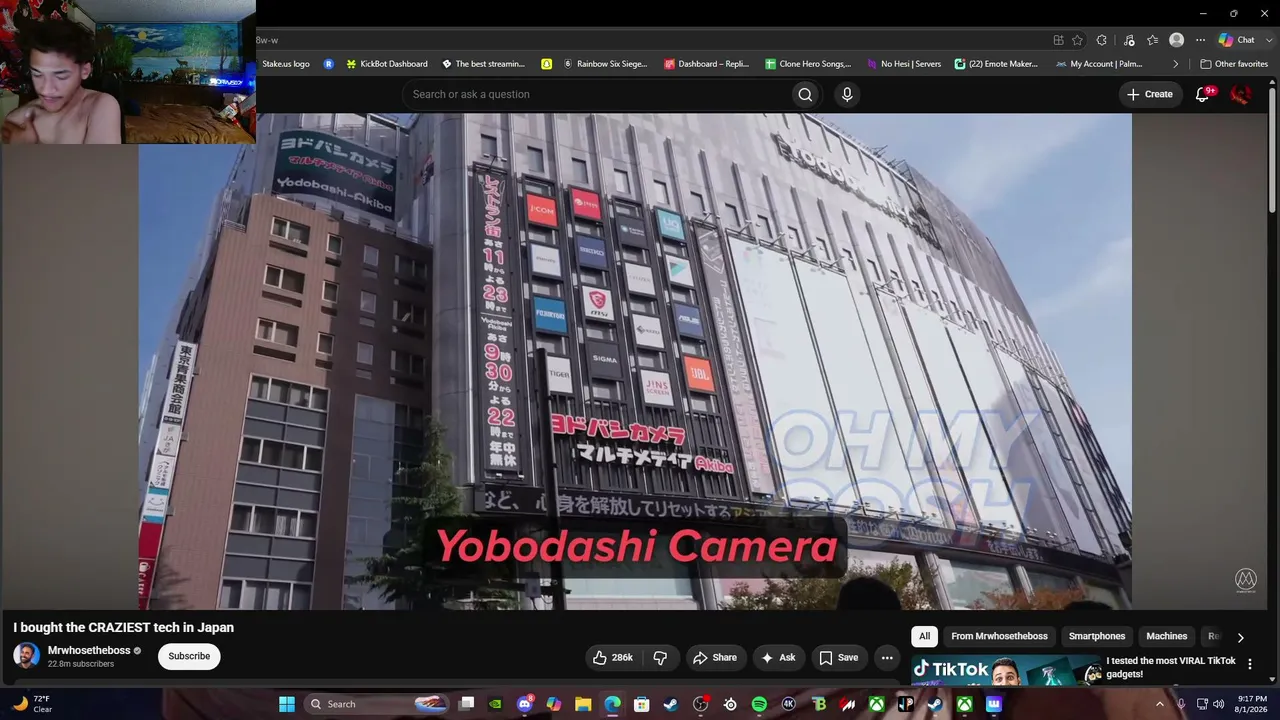Open NVIDIA app from the taskbar
Viewport: 1280px width, 720px height.
tap(495, 704)
